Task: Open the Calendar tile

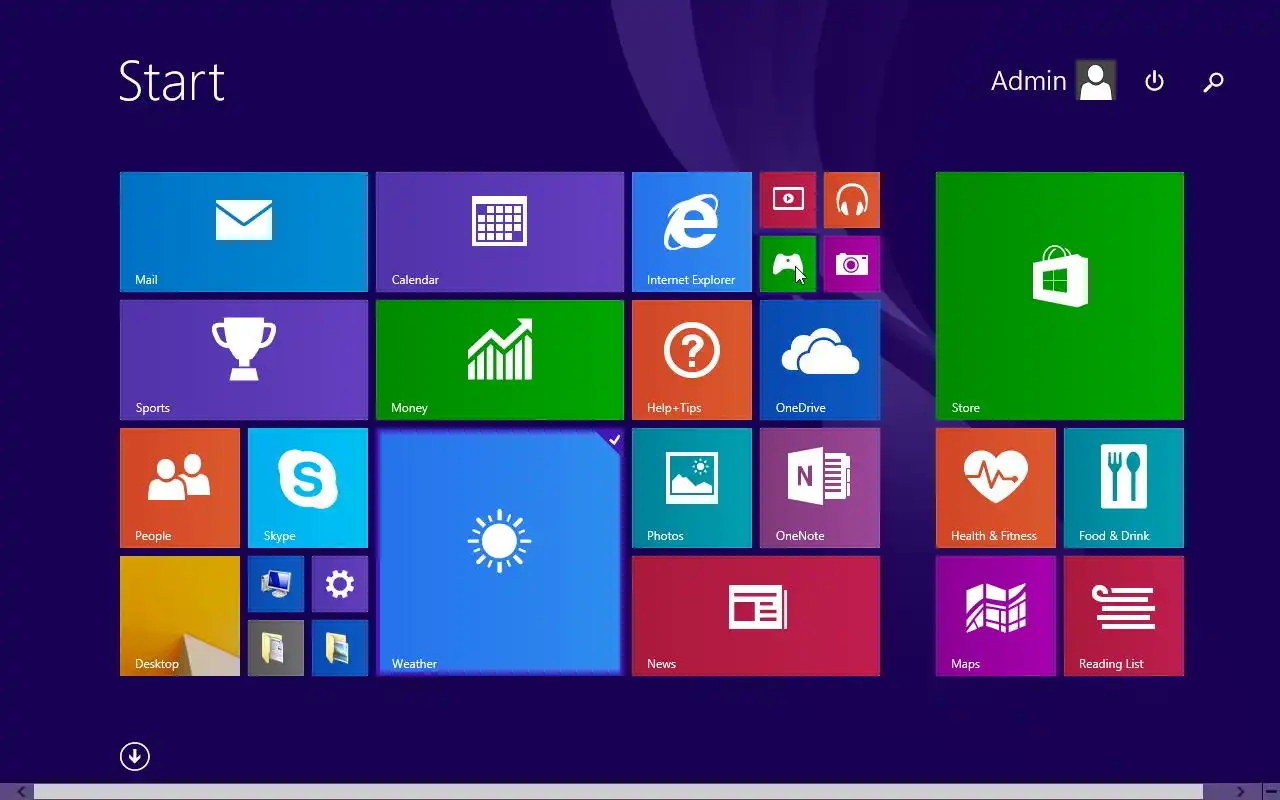Action: pos(500,232)
